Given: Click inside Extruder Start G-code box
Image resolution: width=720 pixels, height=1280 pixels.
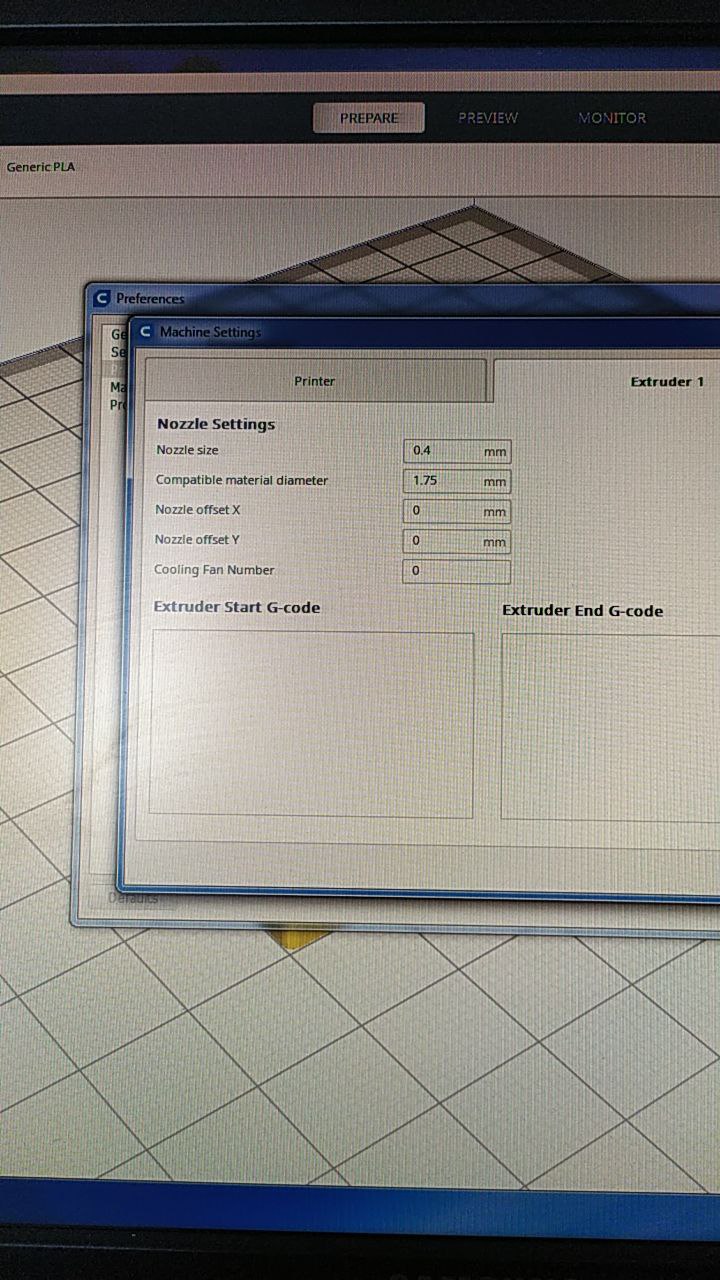Looking at the screenshot, I should (x=311, y=724).
